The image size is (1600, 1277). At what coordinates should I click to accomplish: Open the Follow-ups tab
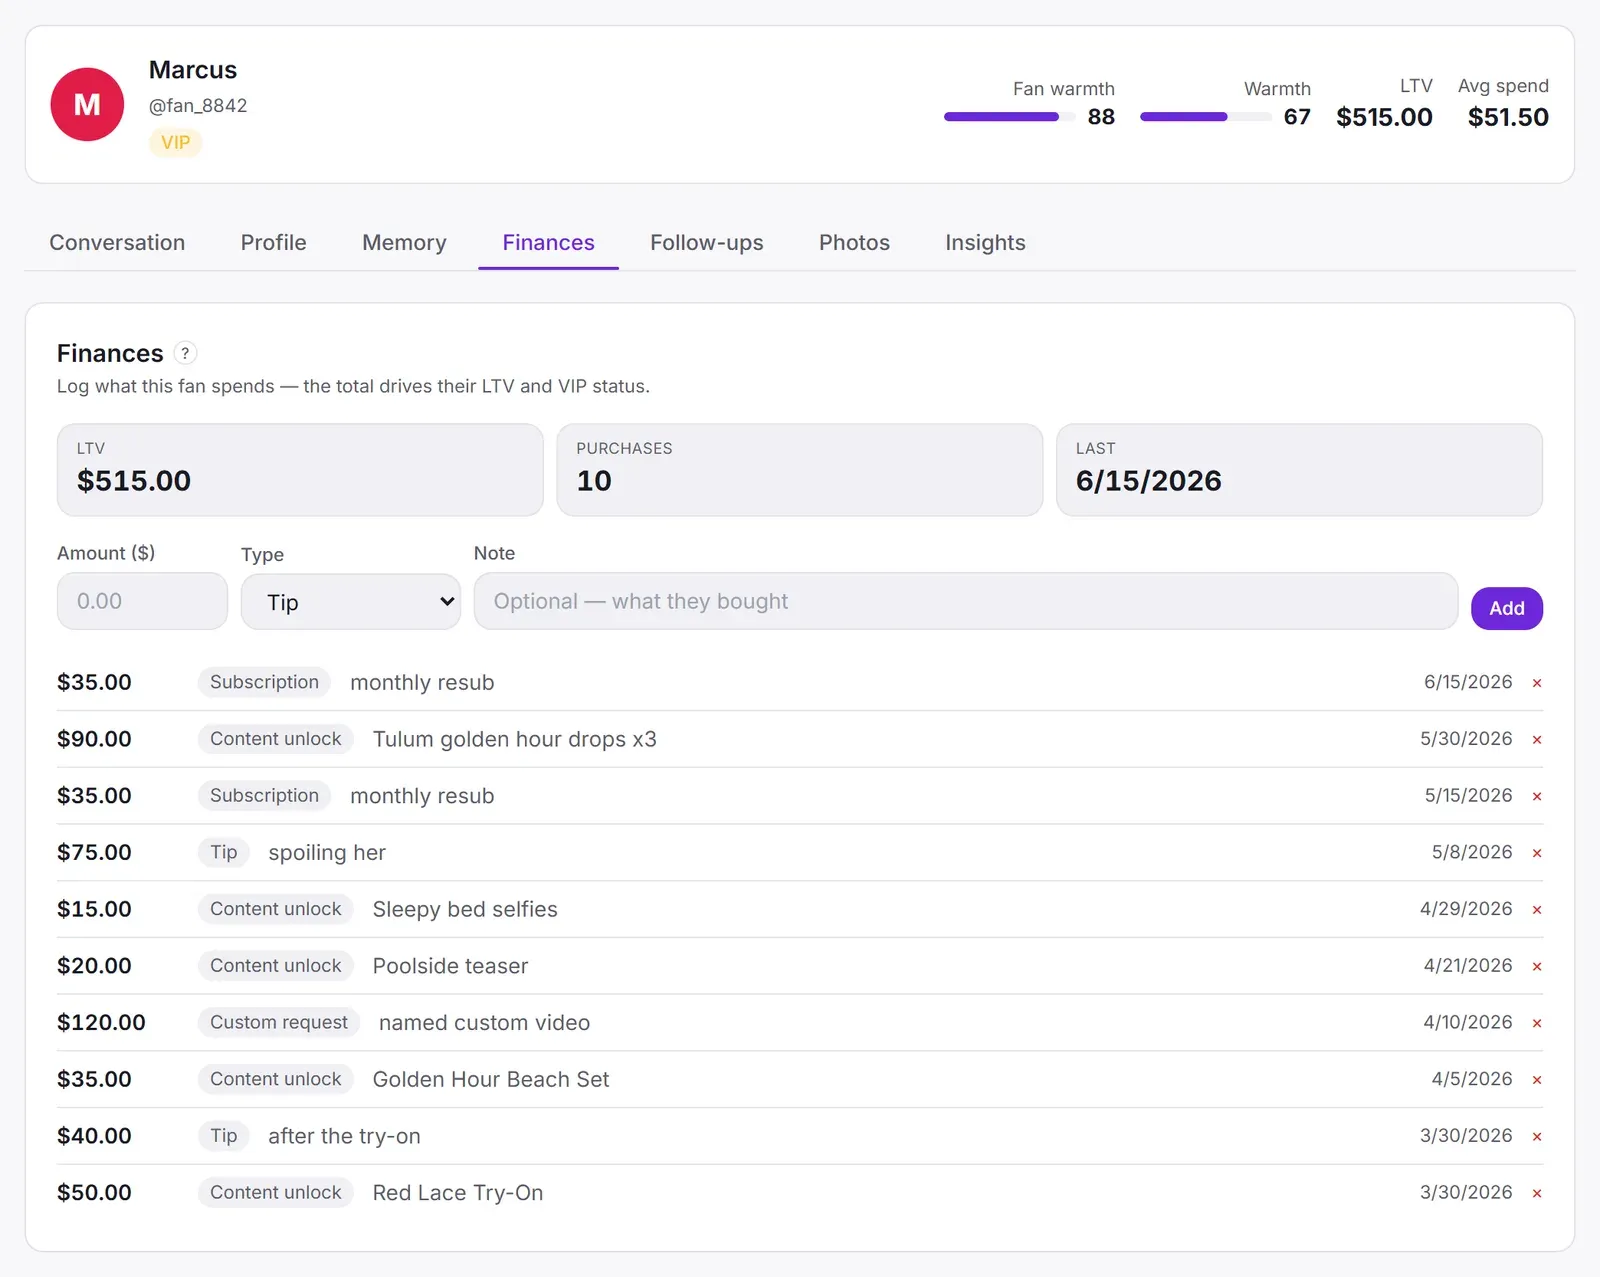(707, 243)
